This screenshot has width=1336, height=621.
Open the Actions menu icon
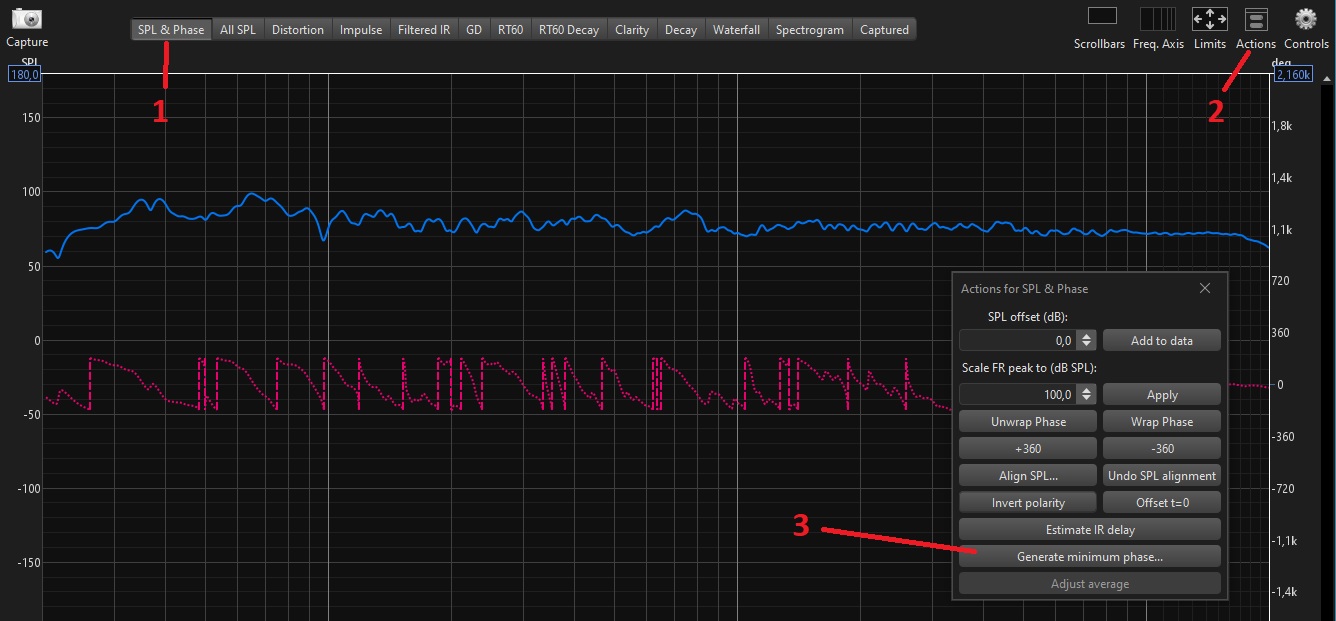click(1256, 19)
